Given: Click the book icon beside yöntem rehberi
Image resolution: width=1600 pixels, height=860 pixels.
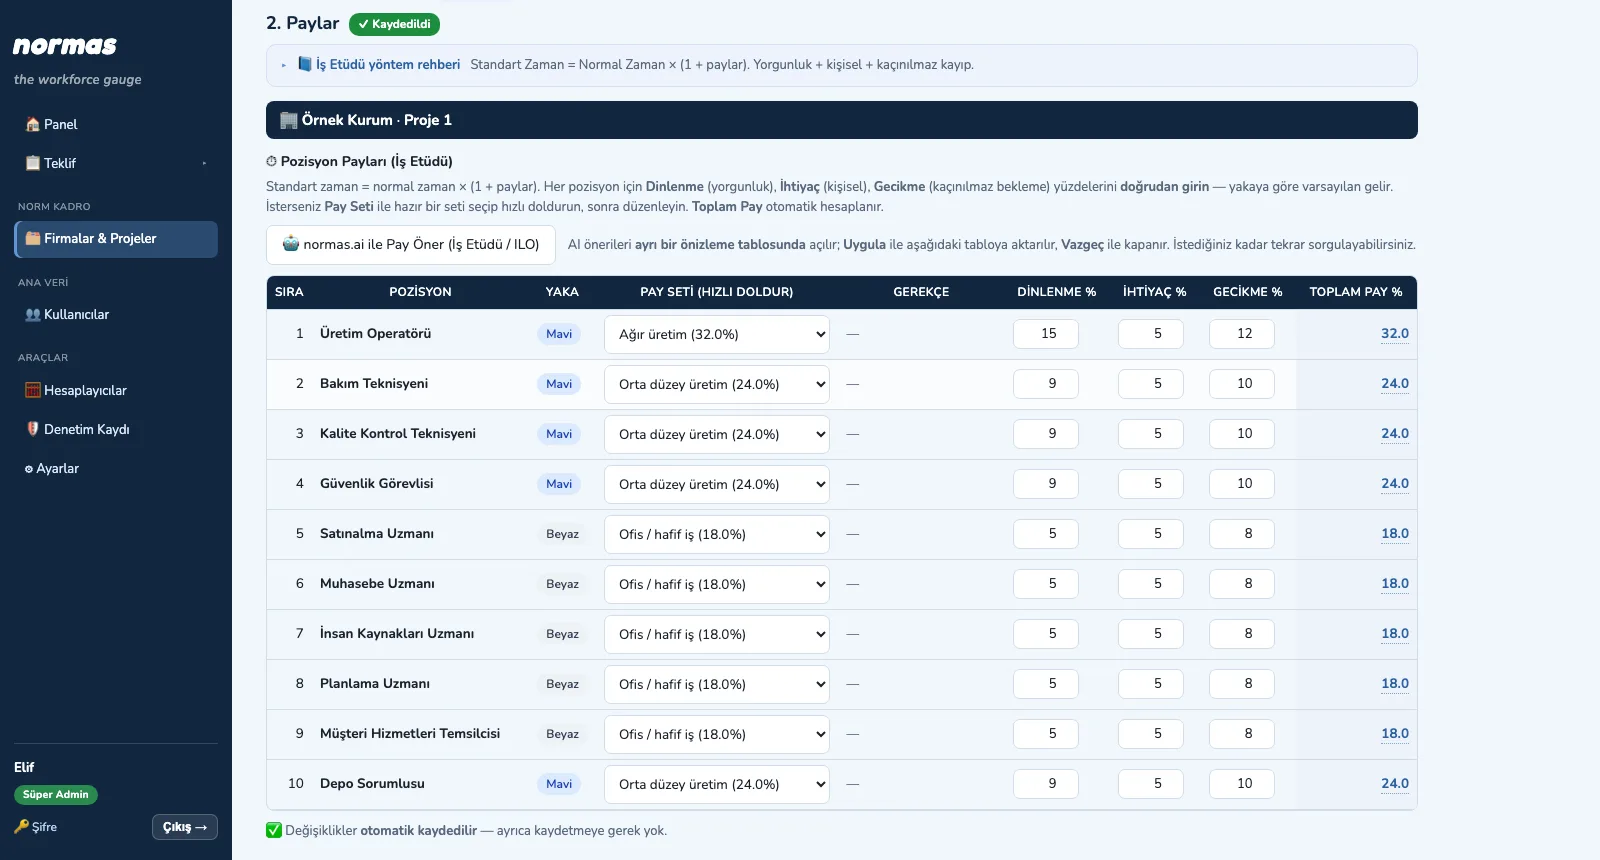Looking at the screenshot, I should (305, 65).
